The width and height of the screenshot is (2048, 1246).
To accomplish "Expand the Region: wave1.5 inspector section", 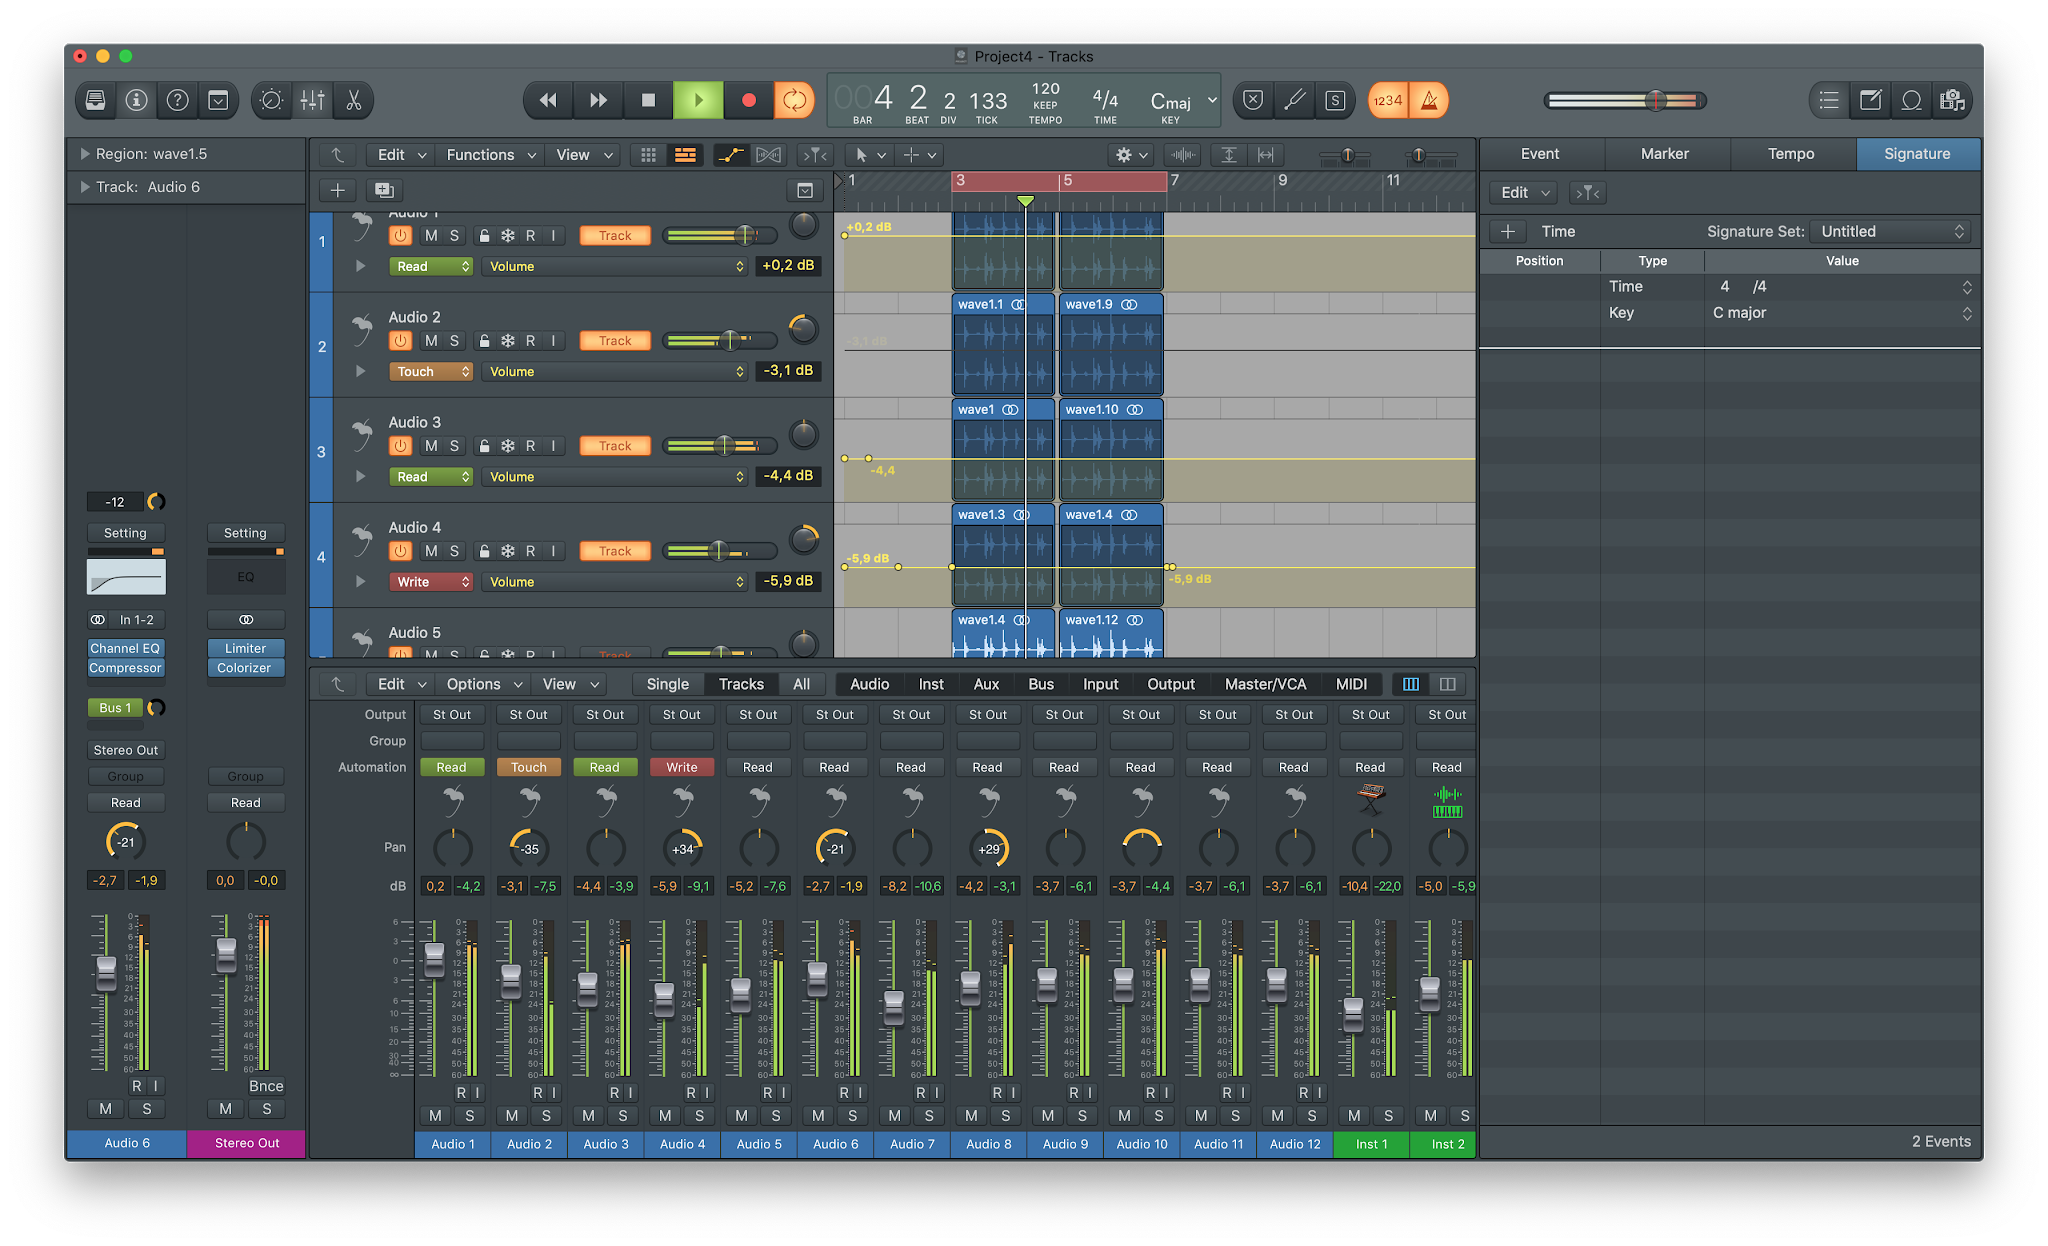I will [x=85, y=154].
